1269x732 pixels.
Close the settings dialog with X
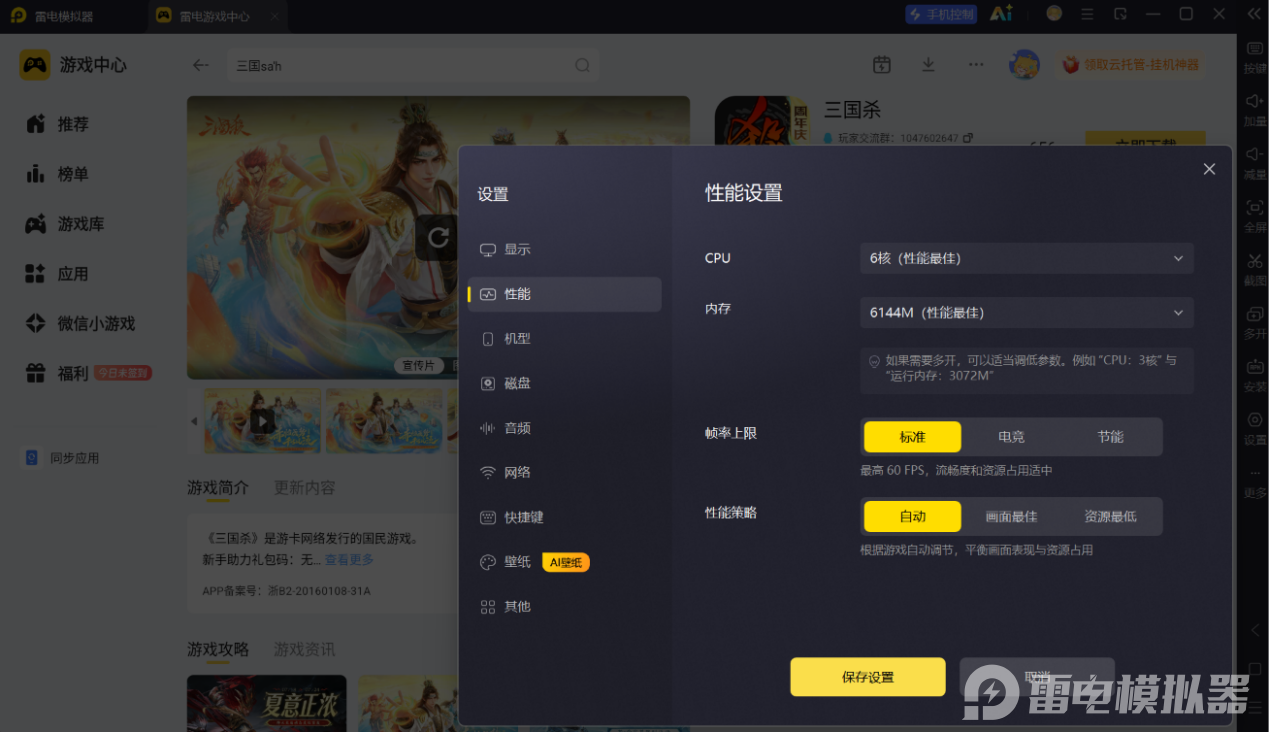1209,169
